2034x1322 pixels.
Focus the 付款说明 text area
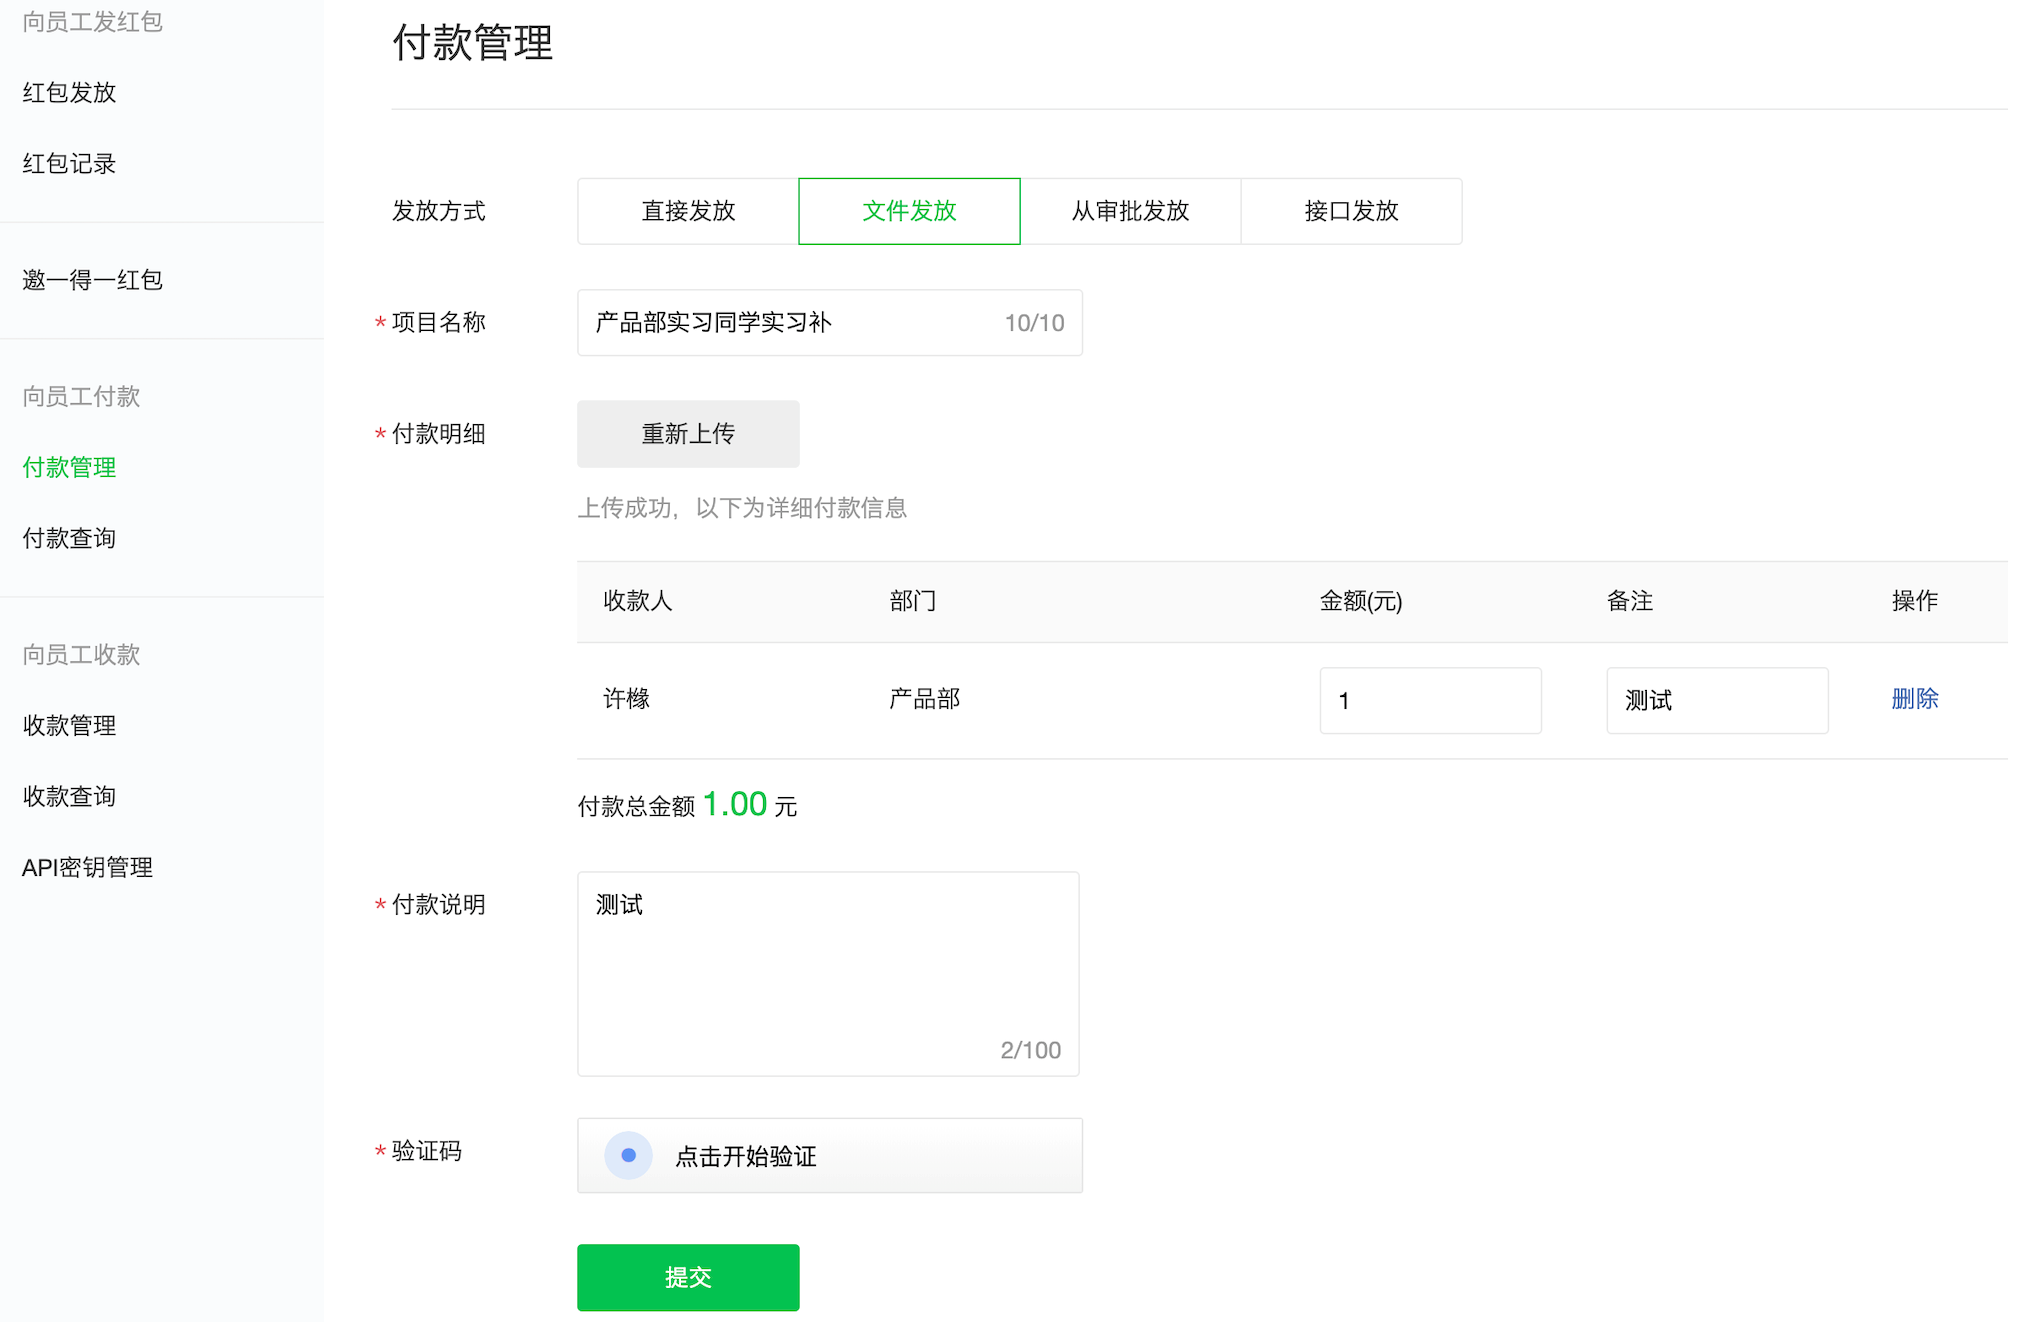828,973
